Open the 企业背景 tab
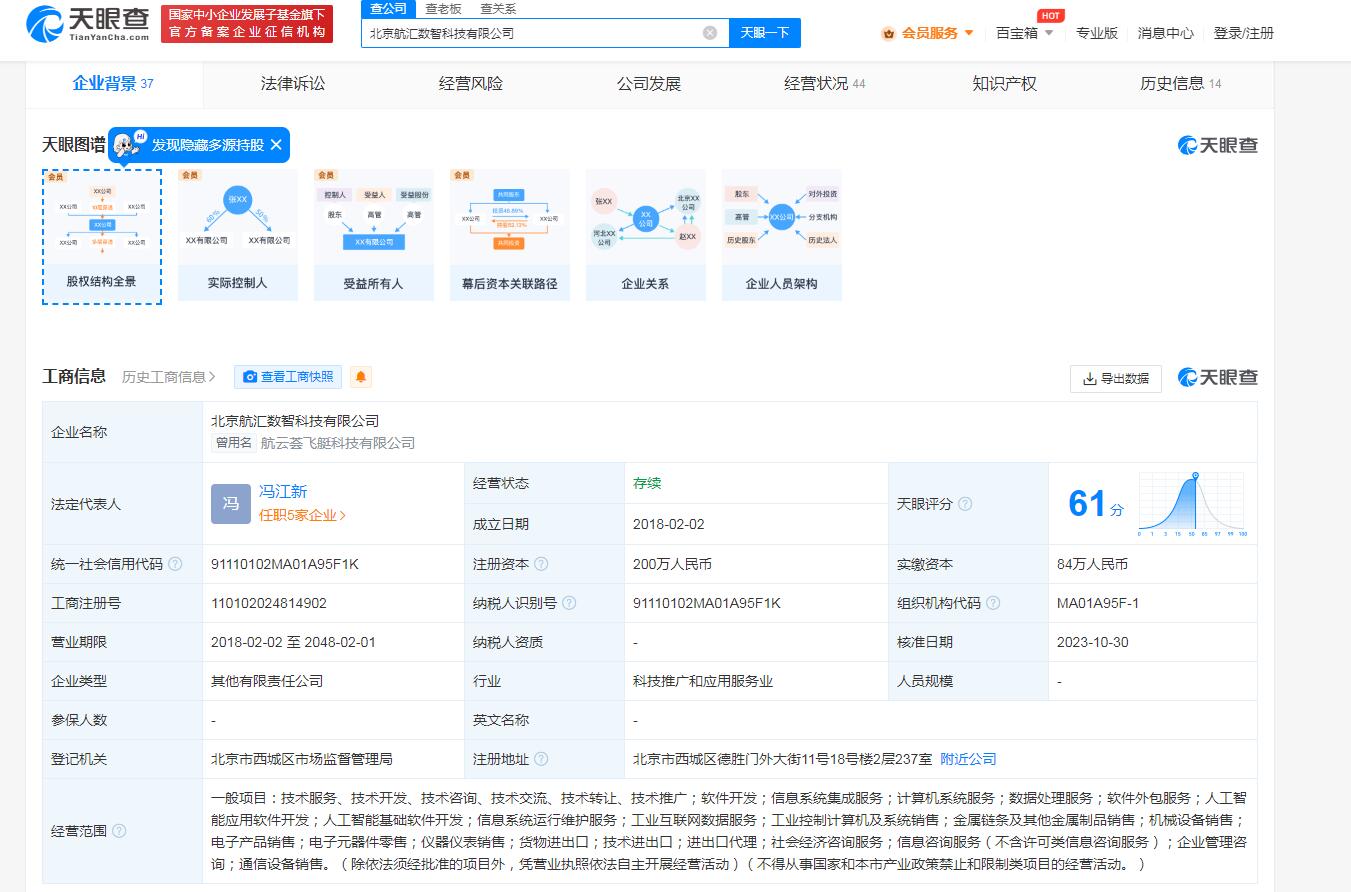Image resolution: width=1351 pixels, height=892 pixels. click(x=113, y=84)
